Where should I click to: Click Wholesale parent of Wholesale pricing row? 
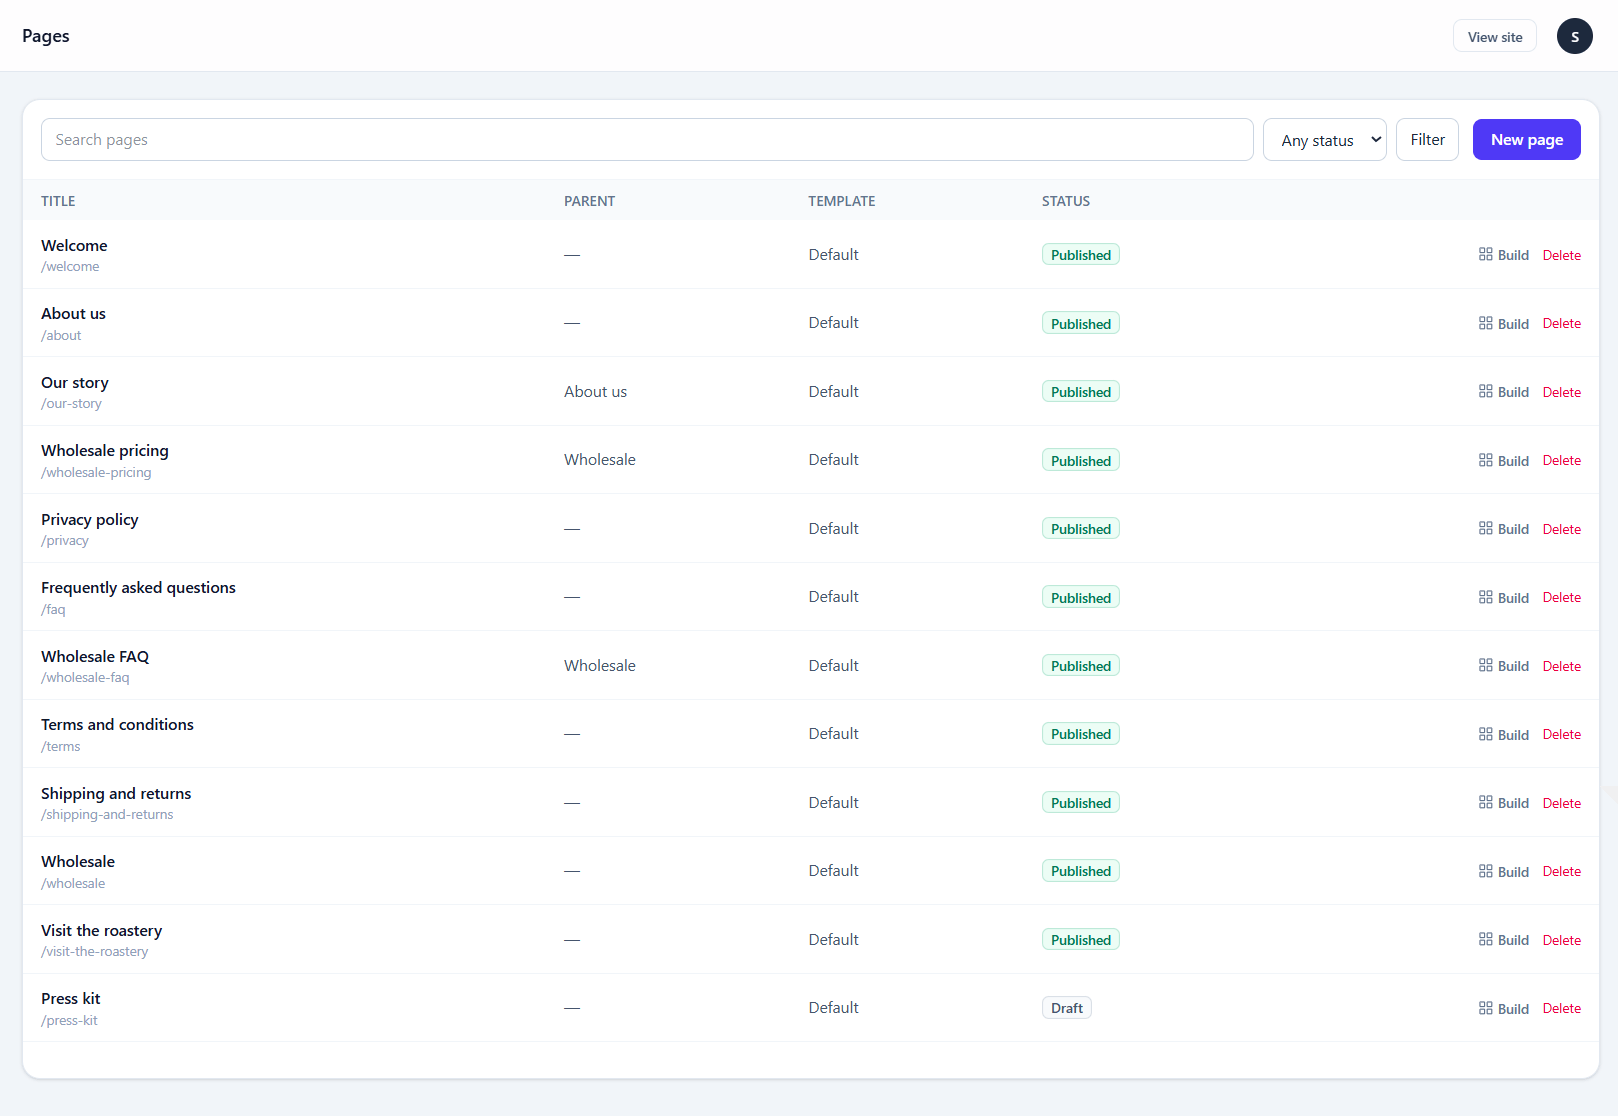599,460
